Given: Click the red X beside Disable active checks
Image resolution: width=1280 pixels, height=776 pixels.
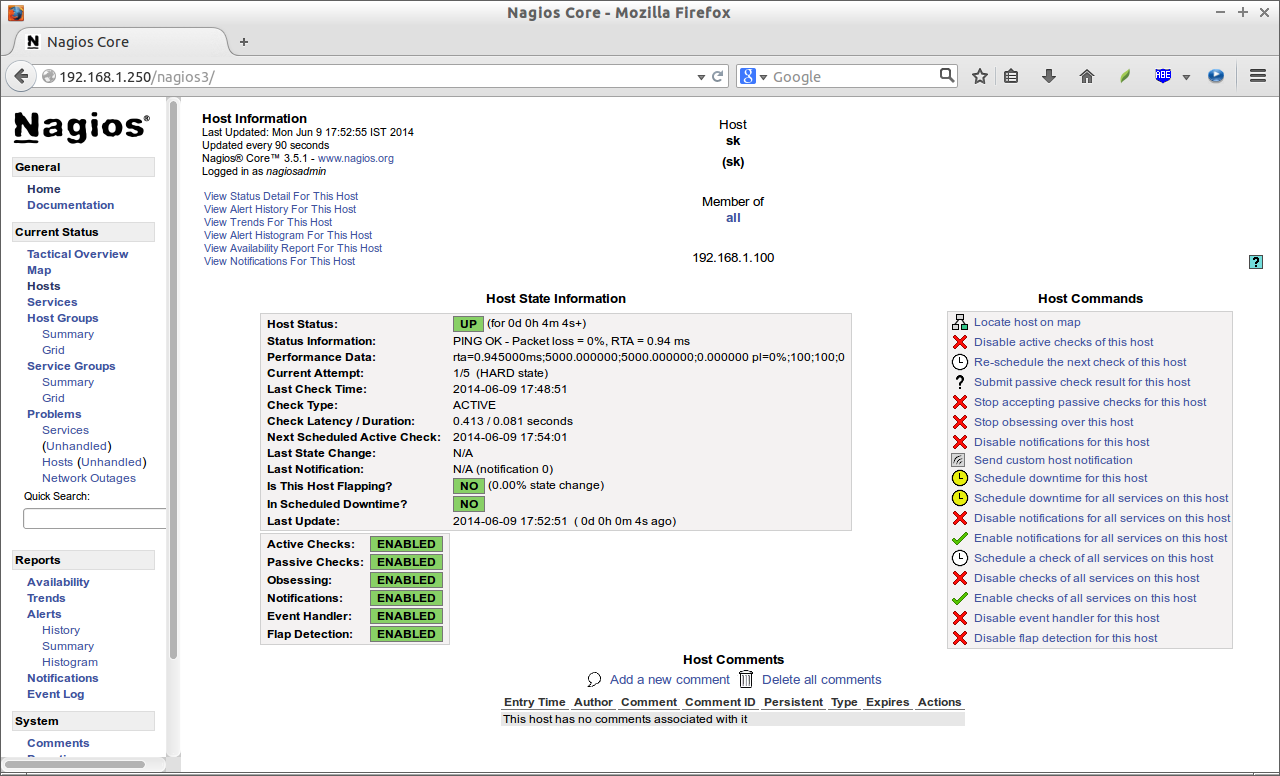Looking at the screenshot, I should tap(960, 342).
